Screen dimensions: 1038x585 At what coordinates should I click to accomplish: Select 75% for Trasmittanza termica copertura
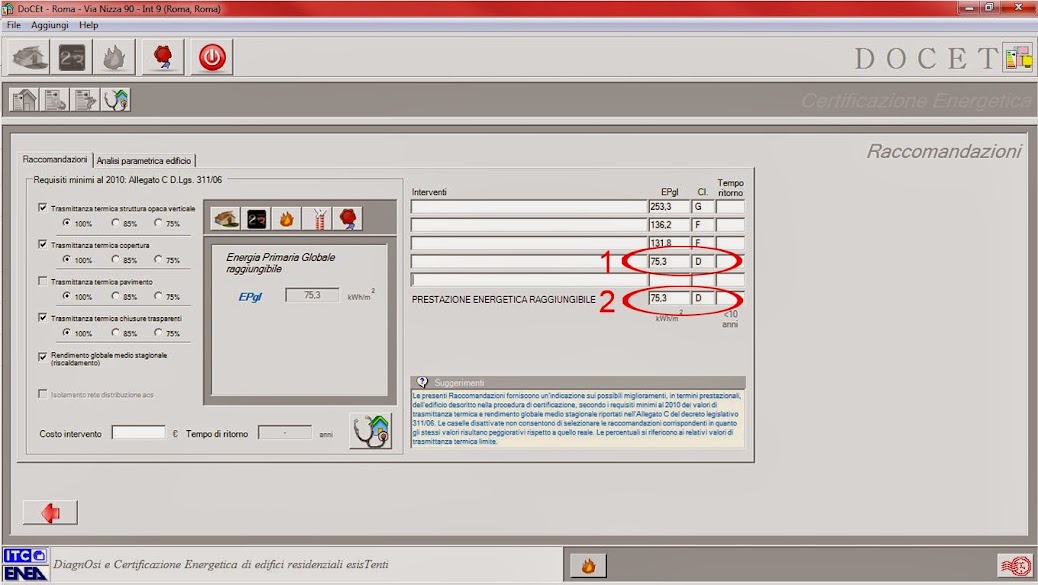158,259
